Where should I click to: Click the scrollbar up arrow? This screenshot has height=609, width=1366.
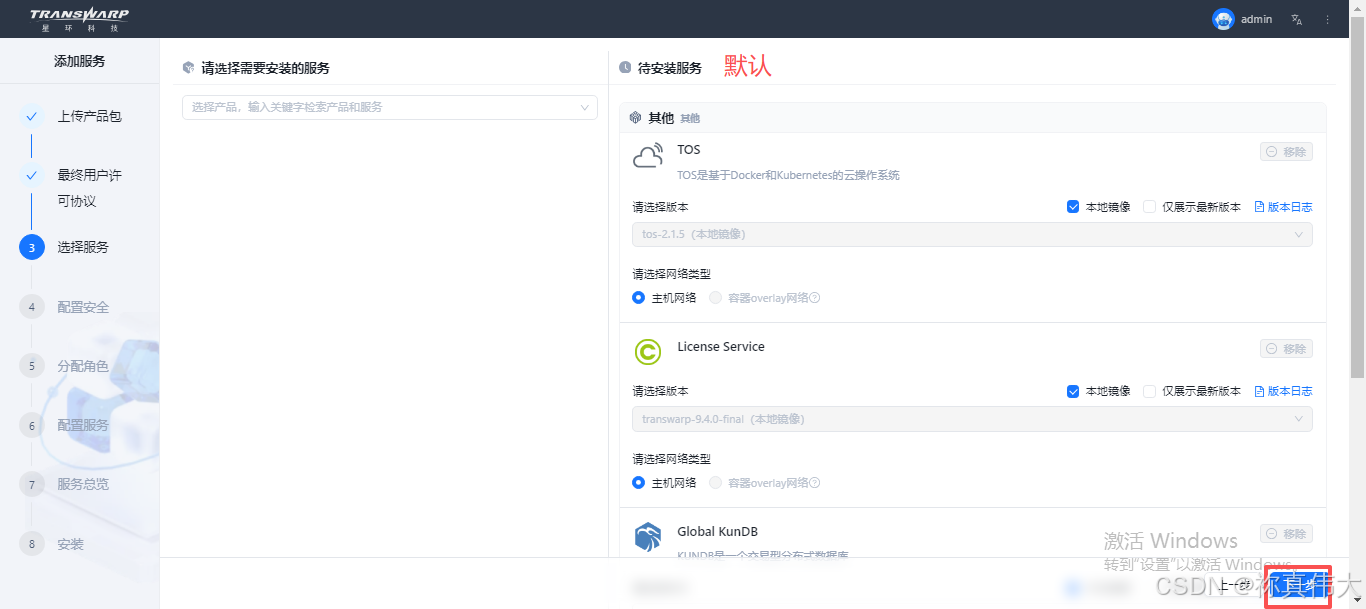coord(1357,8)
